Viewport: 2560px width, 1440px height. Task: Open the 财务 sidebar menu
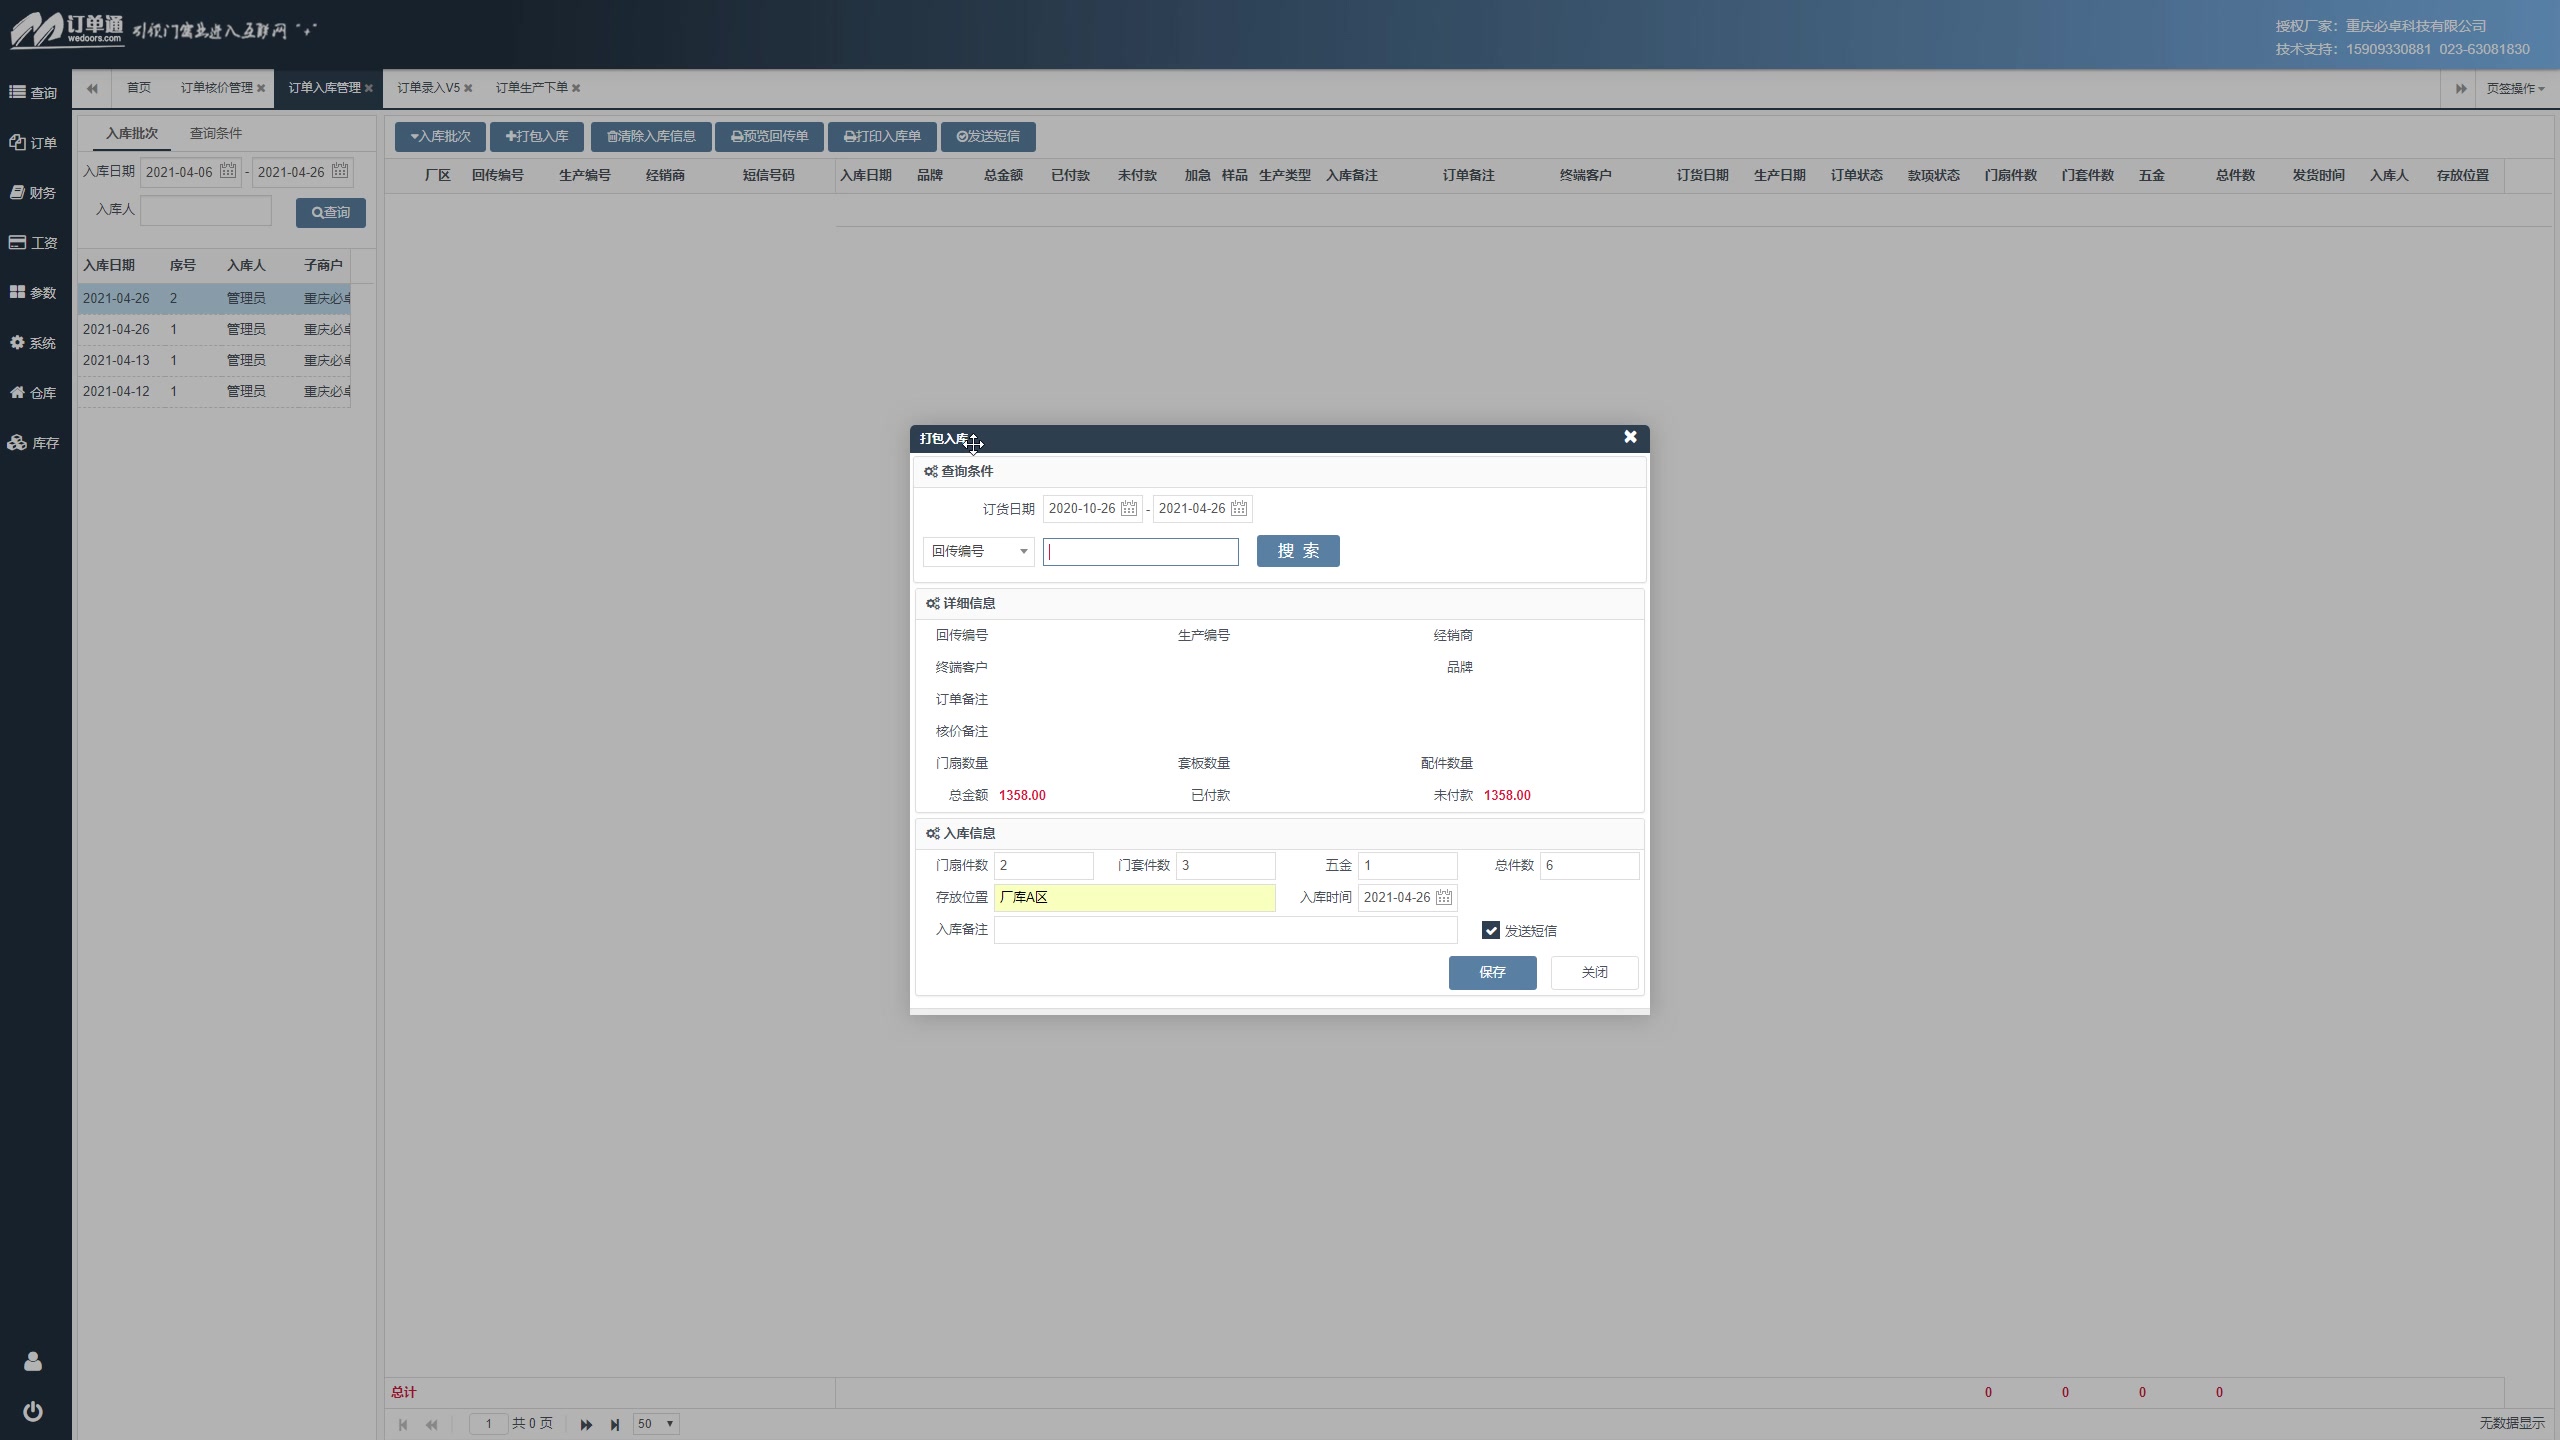point(34,193)
